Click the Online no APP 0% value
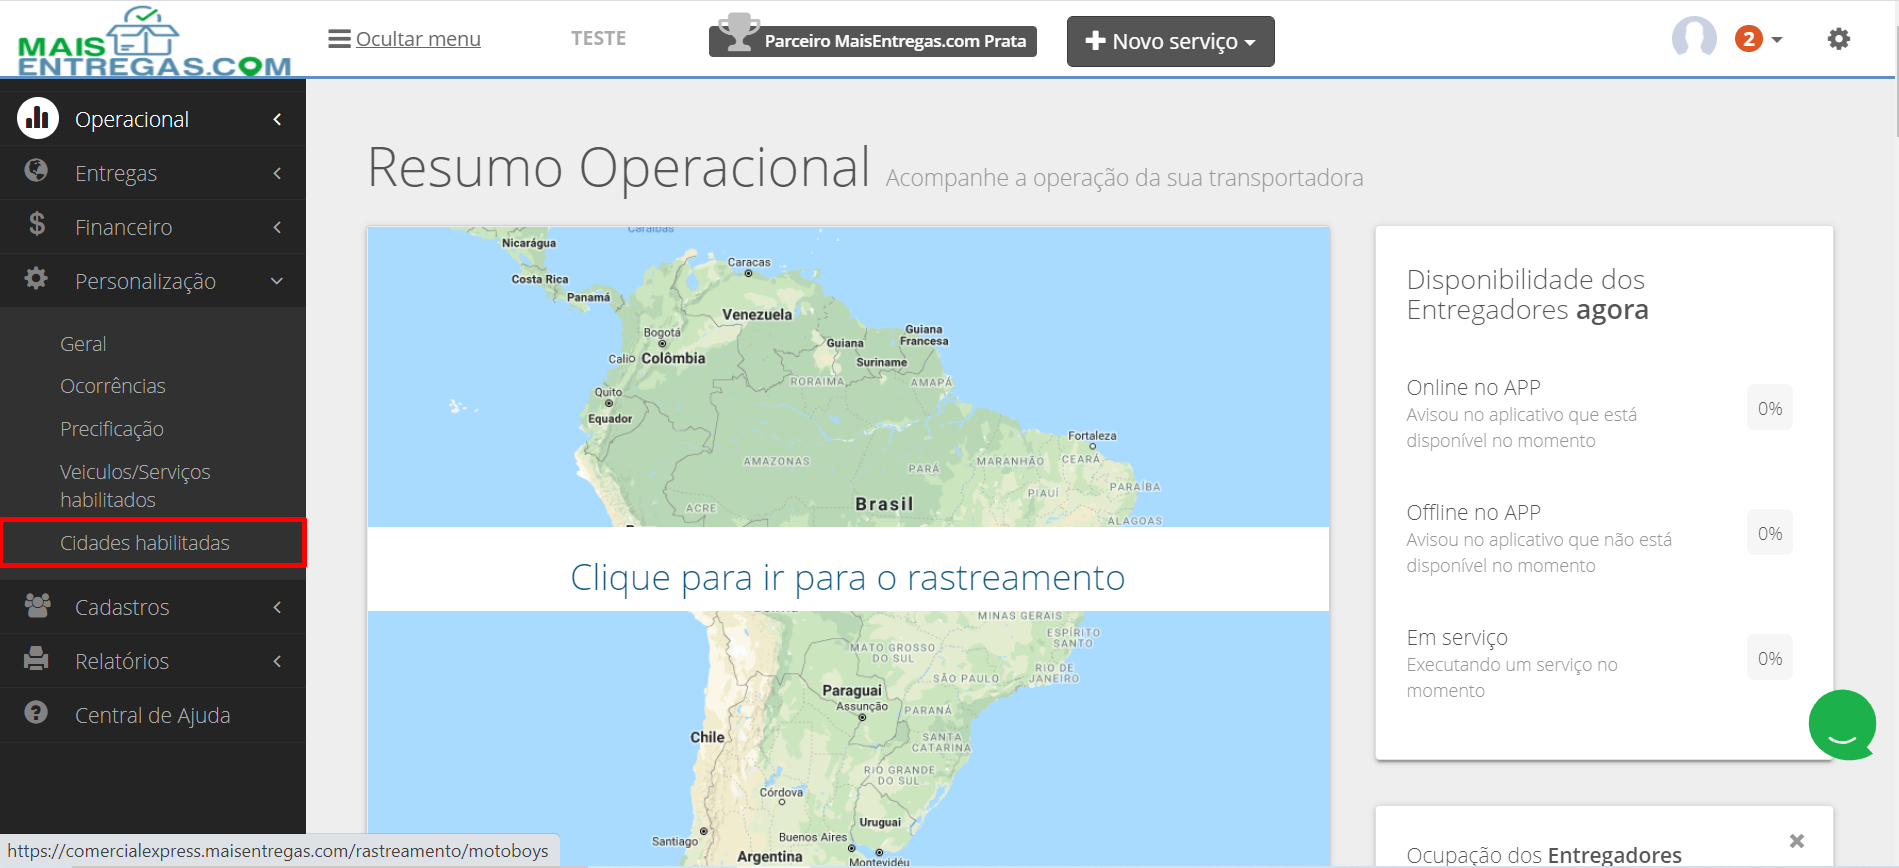The image size is (1899, 868). pyautogui.click(x=1770, y=408)
